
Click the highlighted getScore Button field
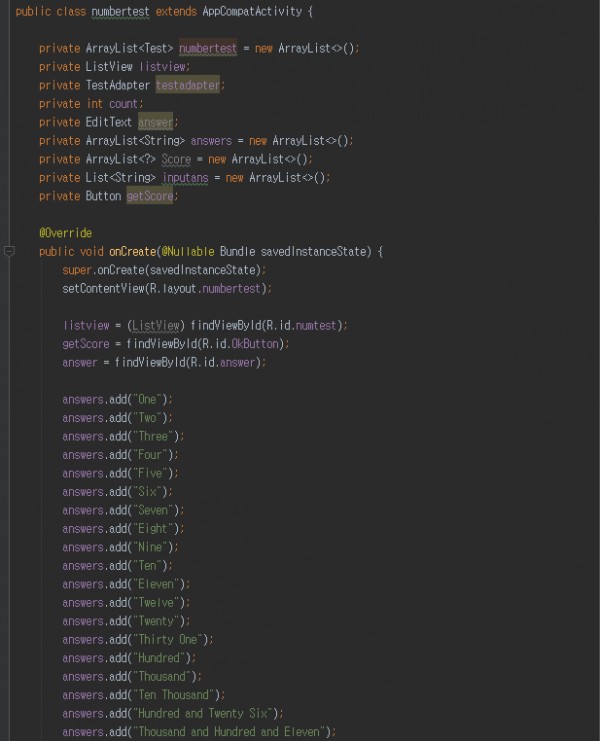[150, 196]
